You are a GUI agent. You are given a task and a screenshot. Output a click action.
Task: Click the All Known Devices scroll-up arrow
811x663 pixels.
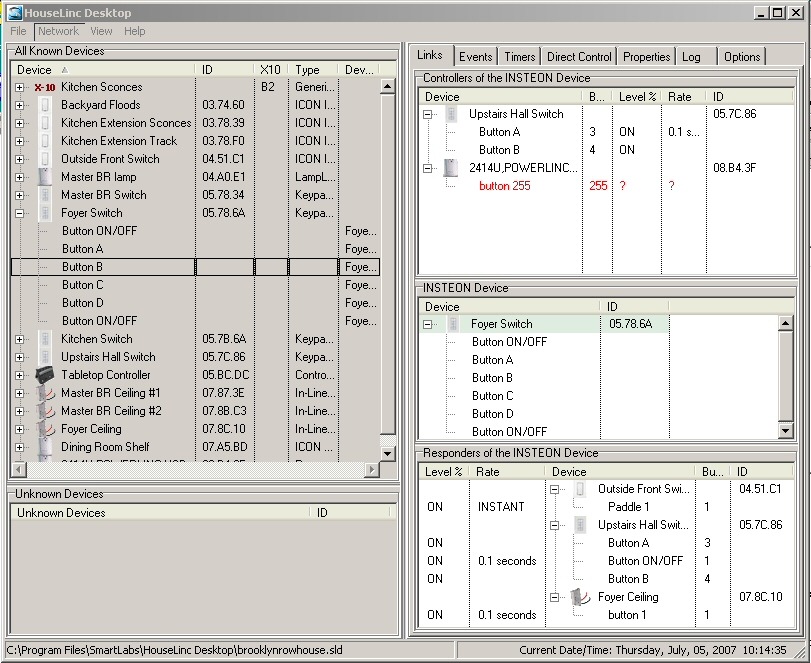click(x=387, y=86)
